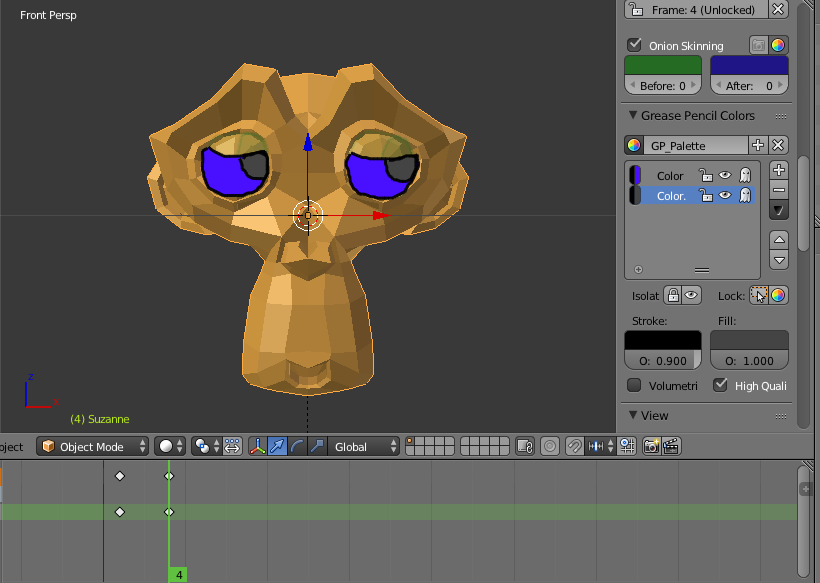Click the Isolate eye icon
The height and width of the screenshot is (583, 820).
coord(691,295)
